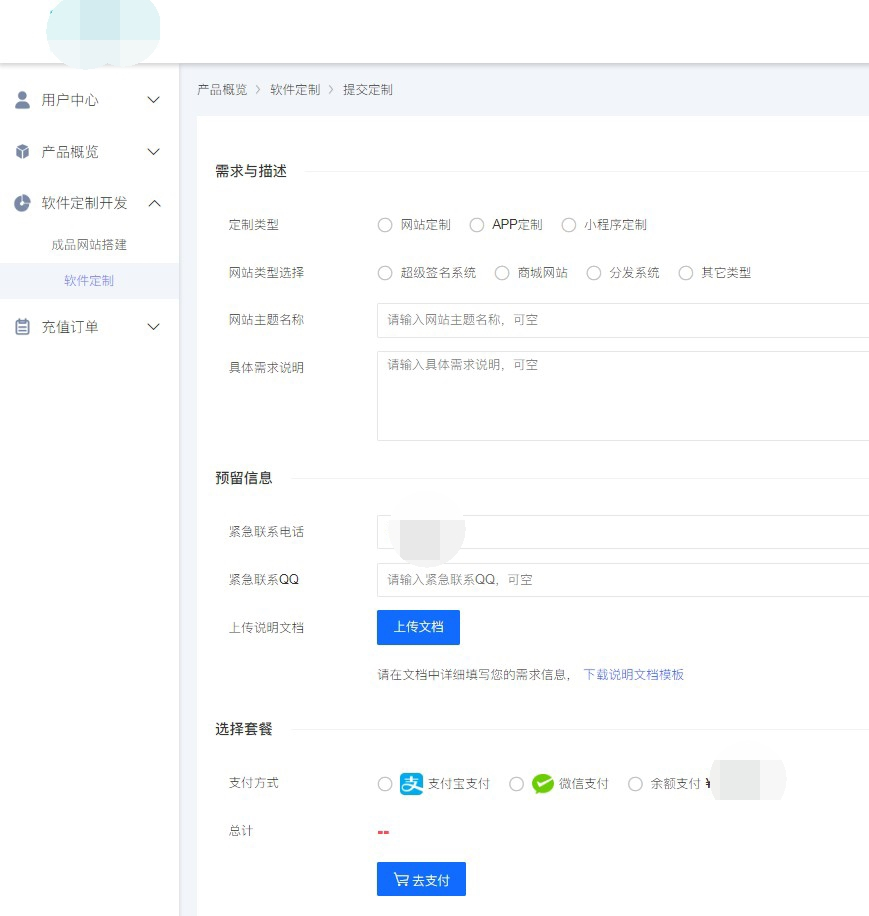Focus the 紧急联系电话 input field

click(x=623, y=532)
